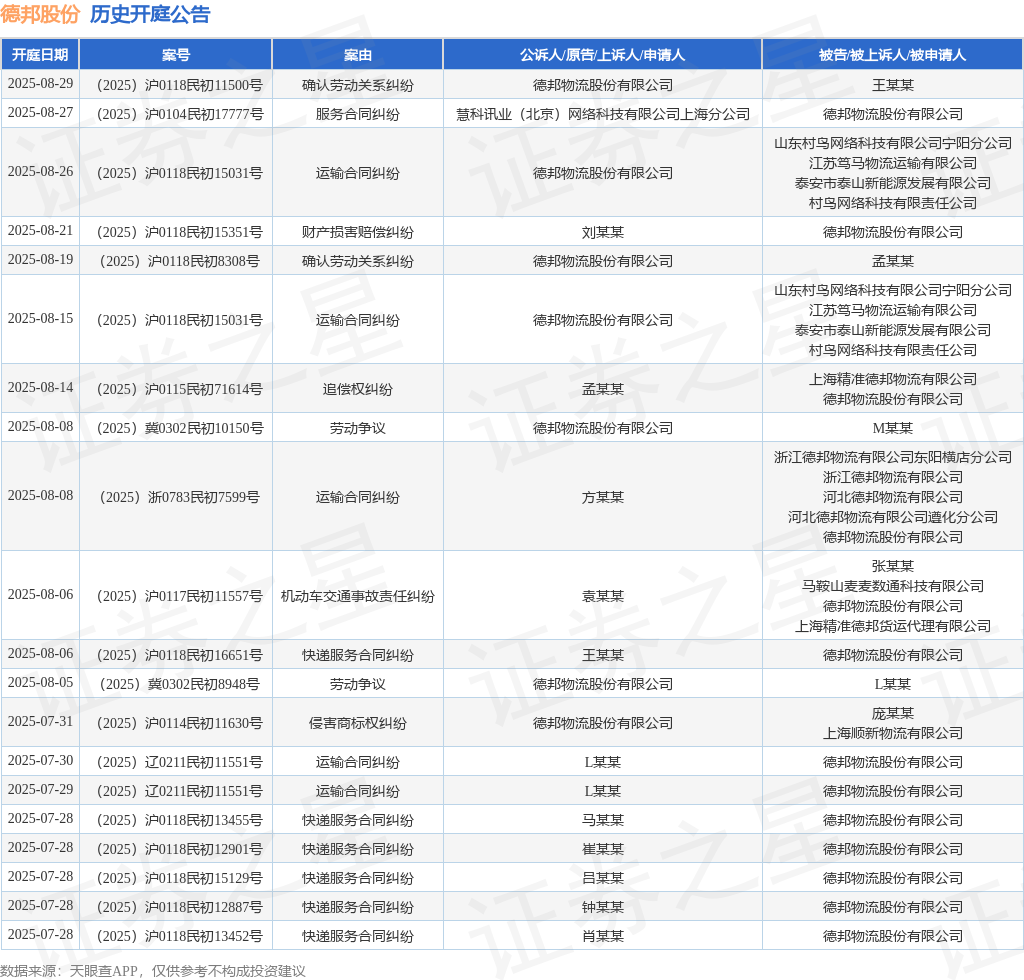This screenshot has height=980, width=1024.
Task: Click the 历史开庭公告 heading
Action: pyautogui.click(x=150, y=14)
